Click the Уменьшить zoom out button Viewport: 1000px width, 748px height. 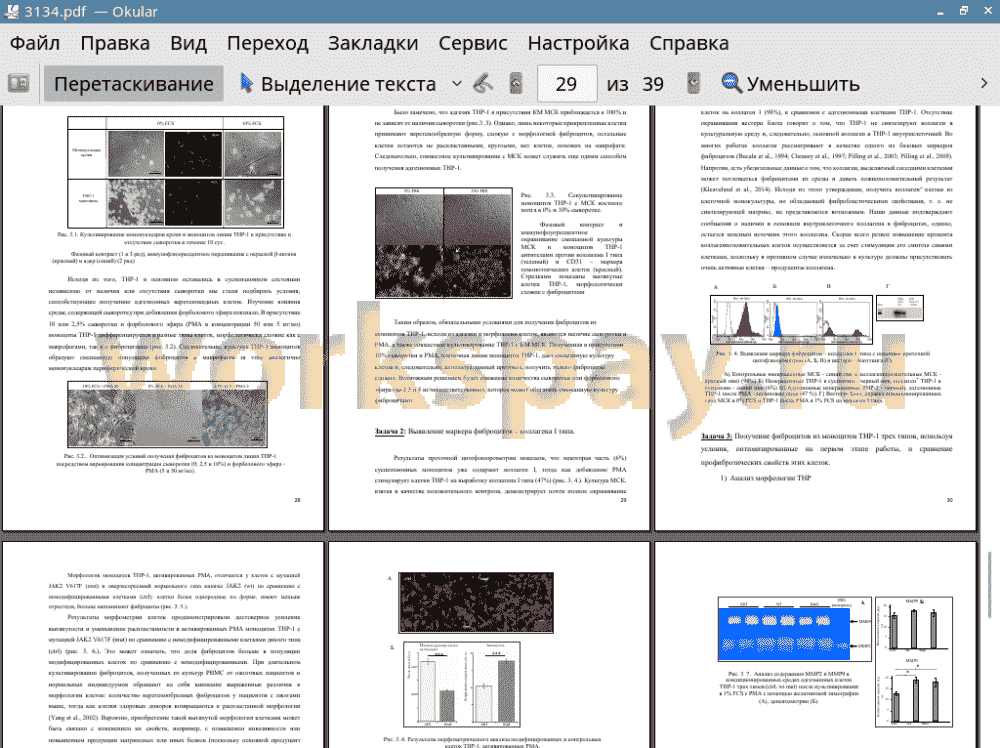[x=791, y=84]
